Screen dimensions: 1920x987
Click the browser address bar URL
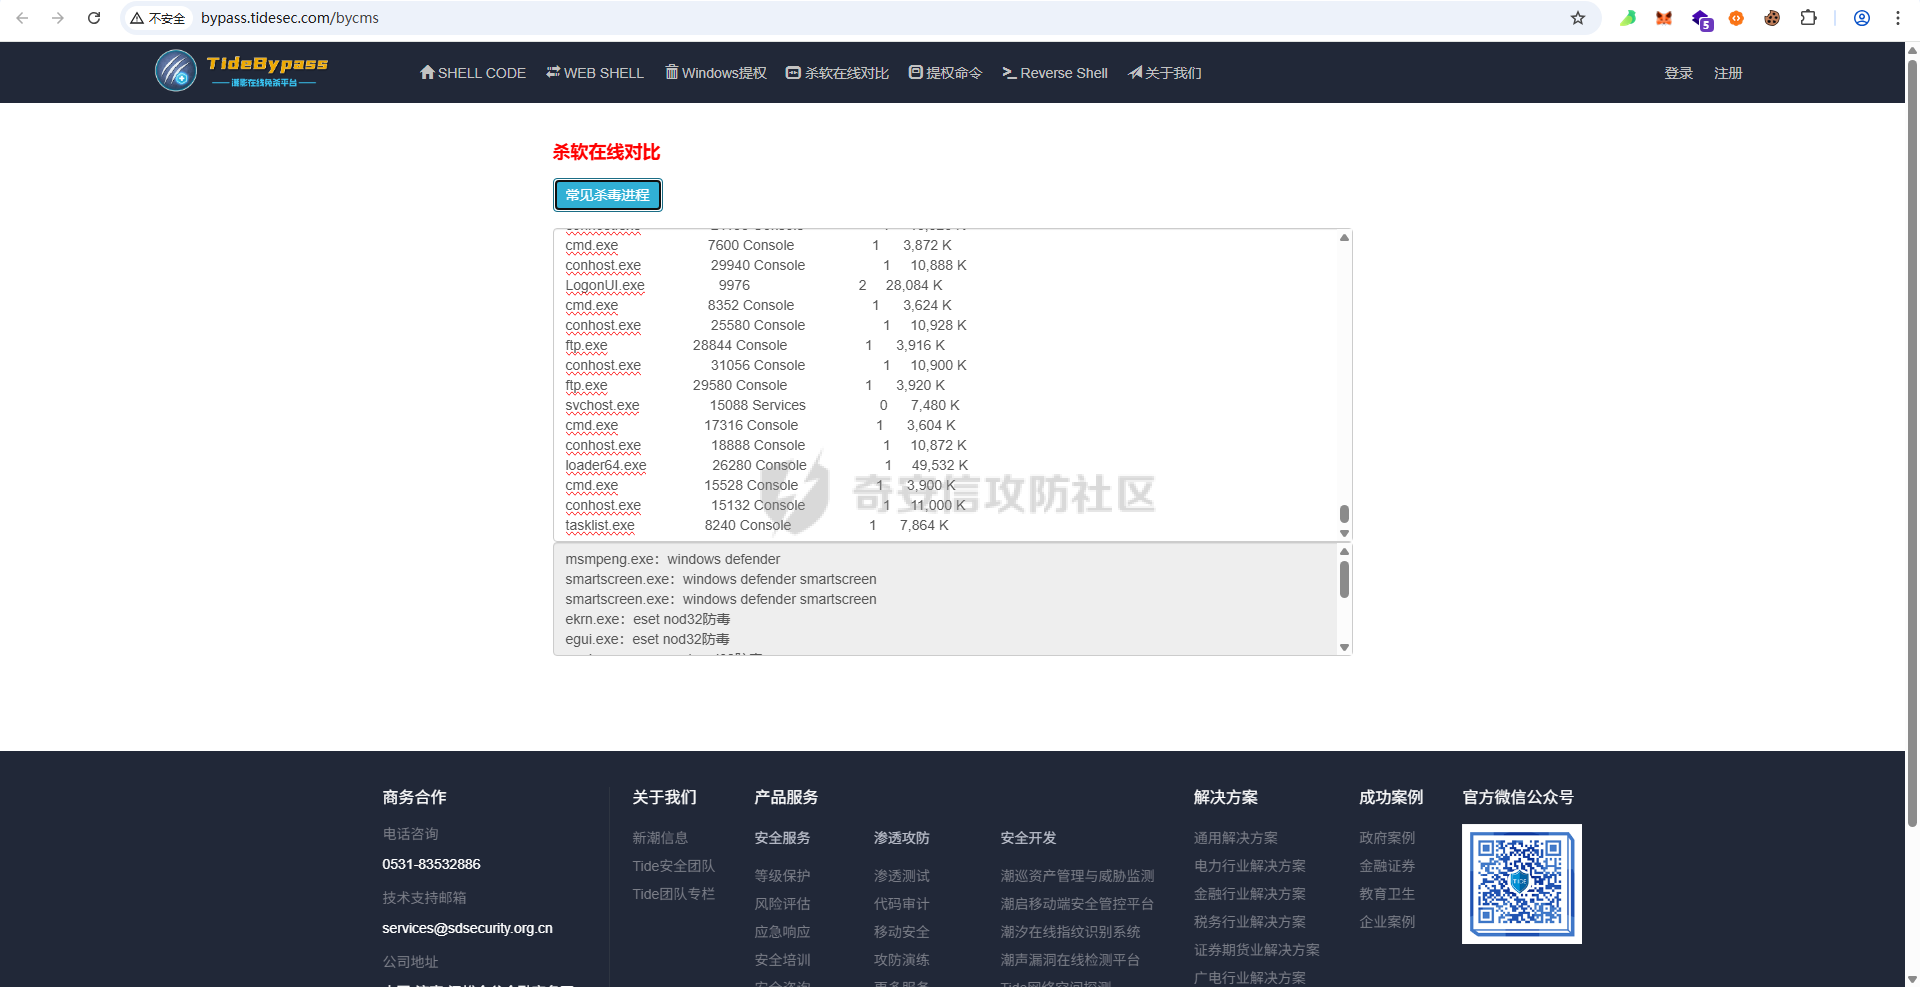290,18
